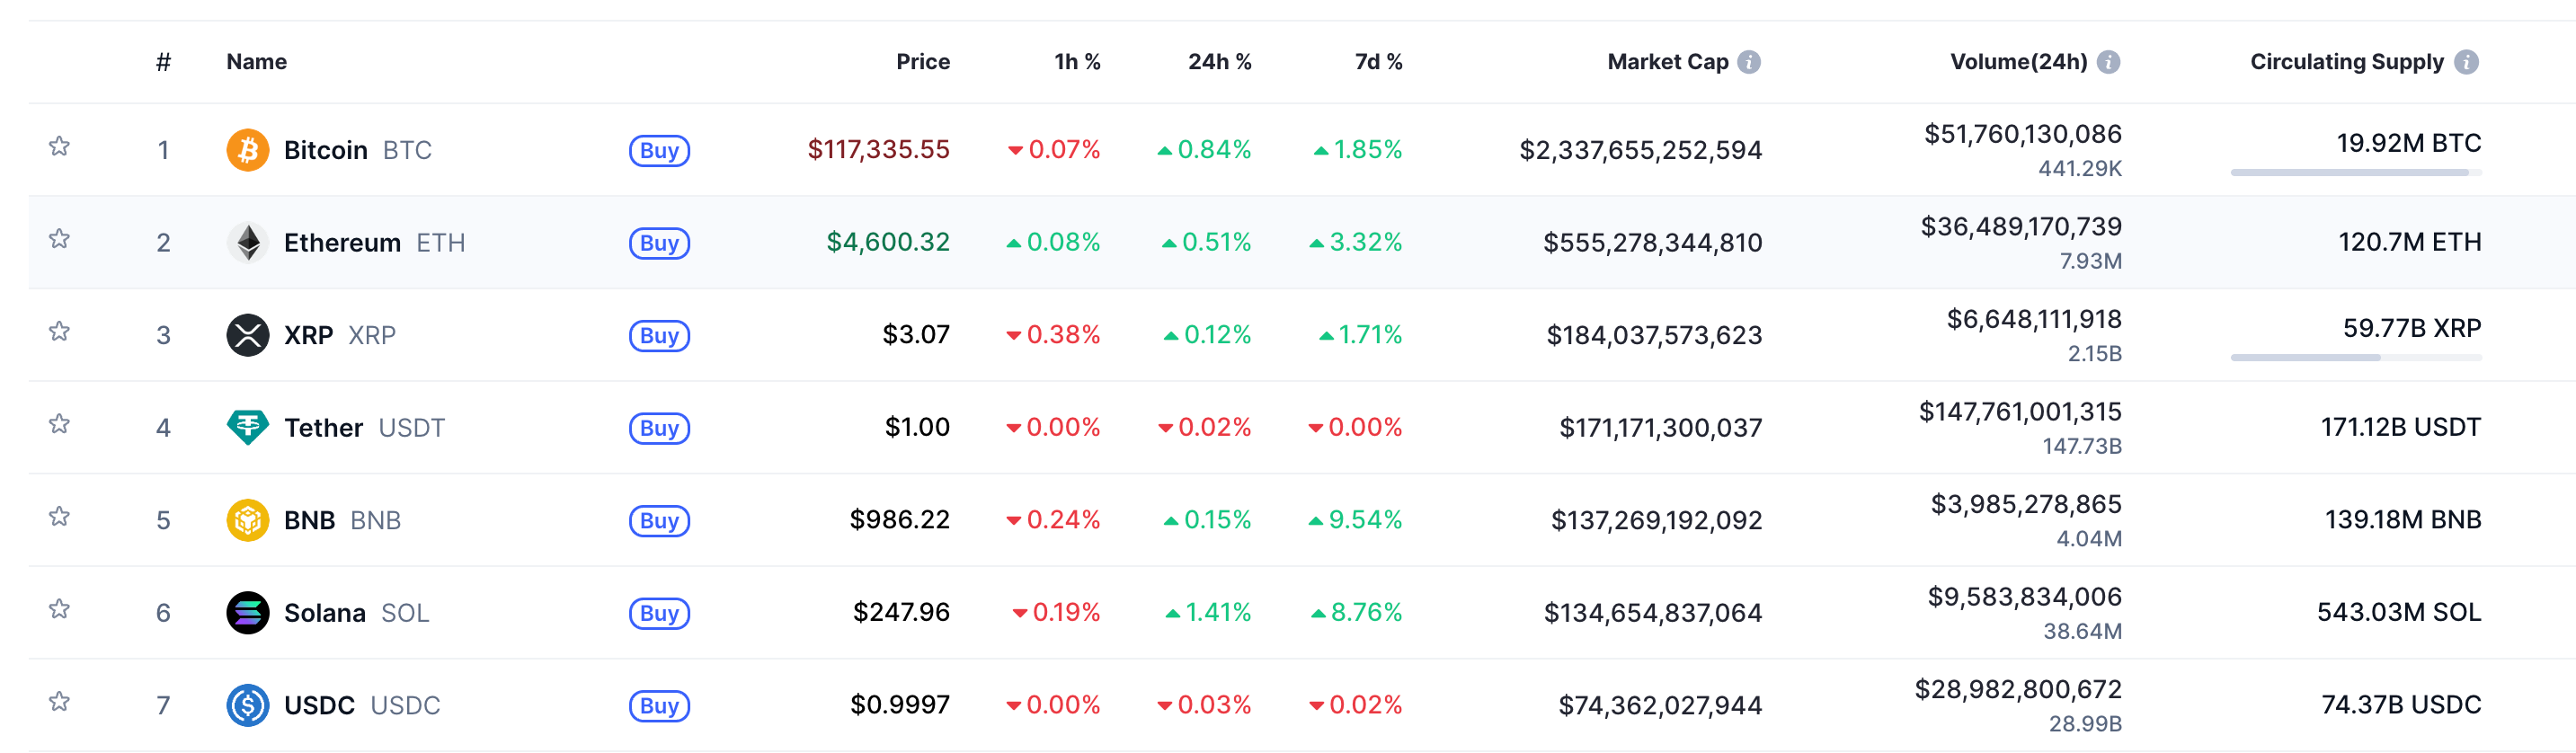Click Buy button for Solana

(659, 613)
